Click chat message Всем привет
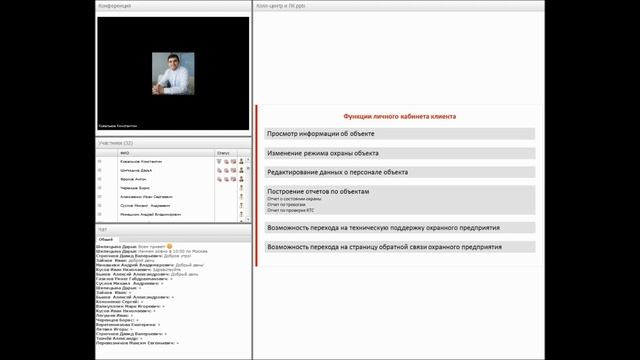 (x=151, y=247)
